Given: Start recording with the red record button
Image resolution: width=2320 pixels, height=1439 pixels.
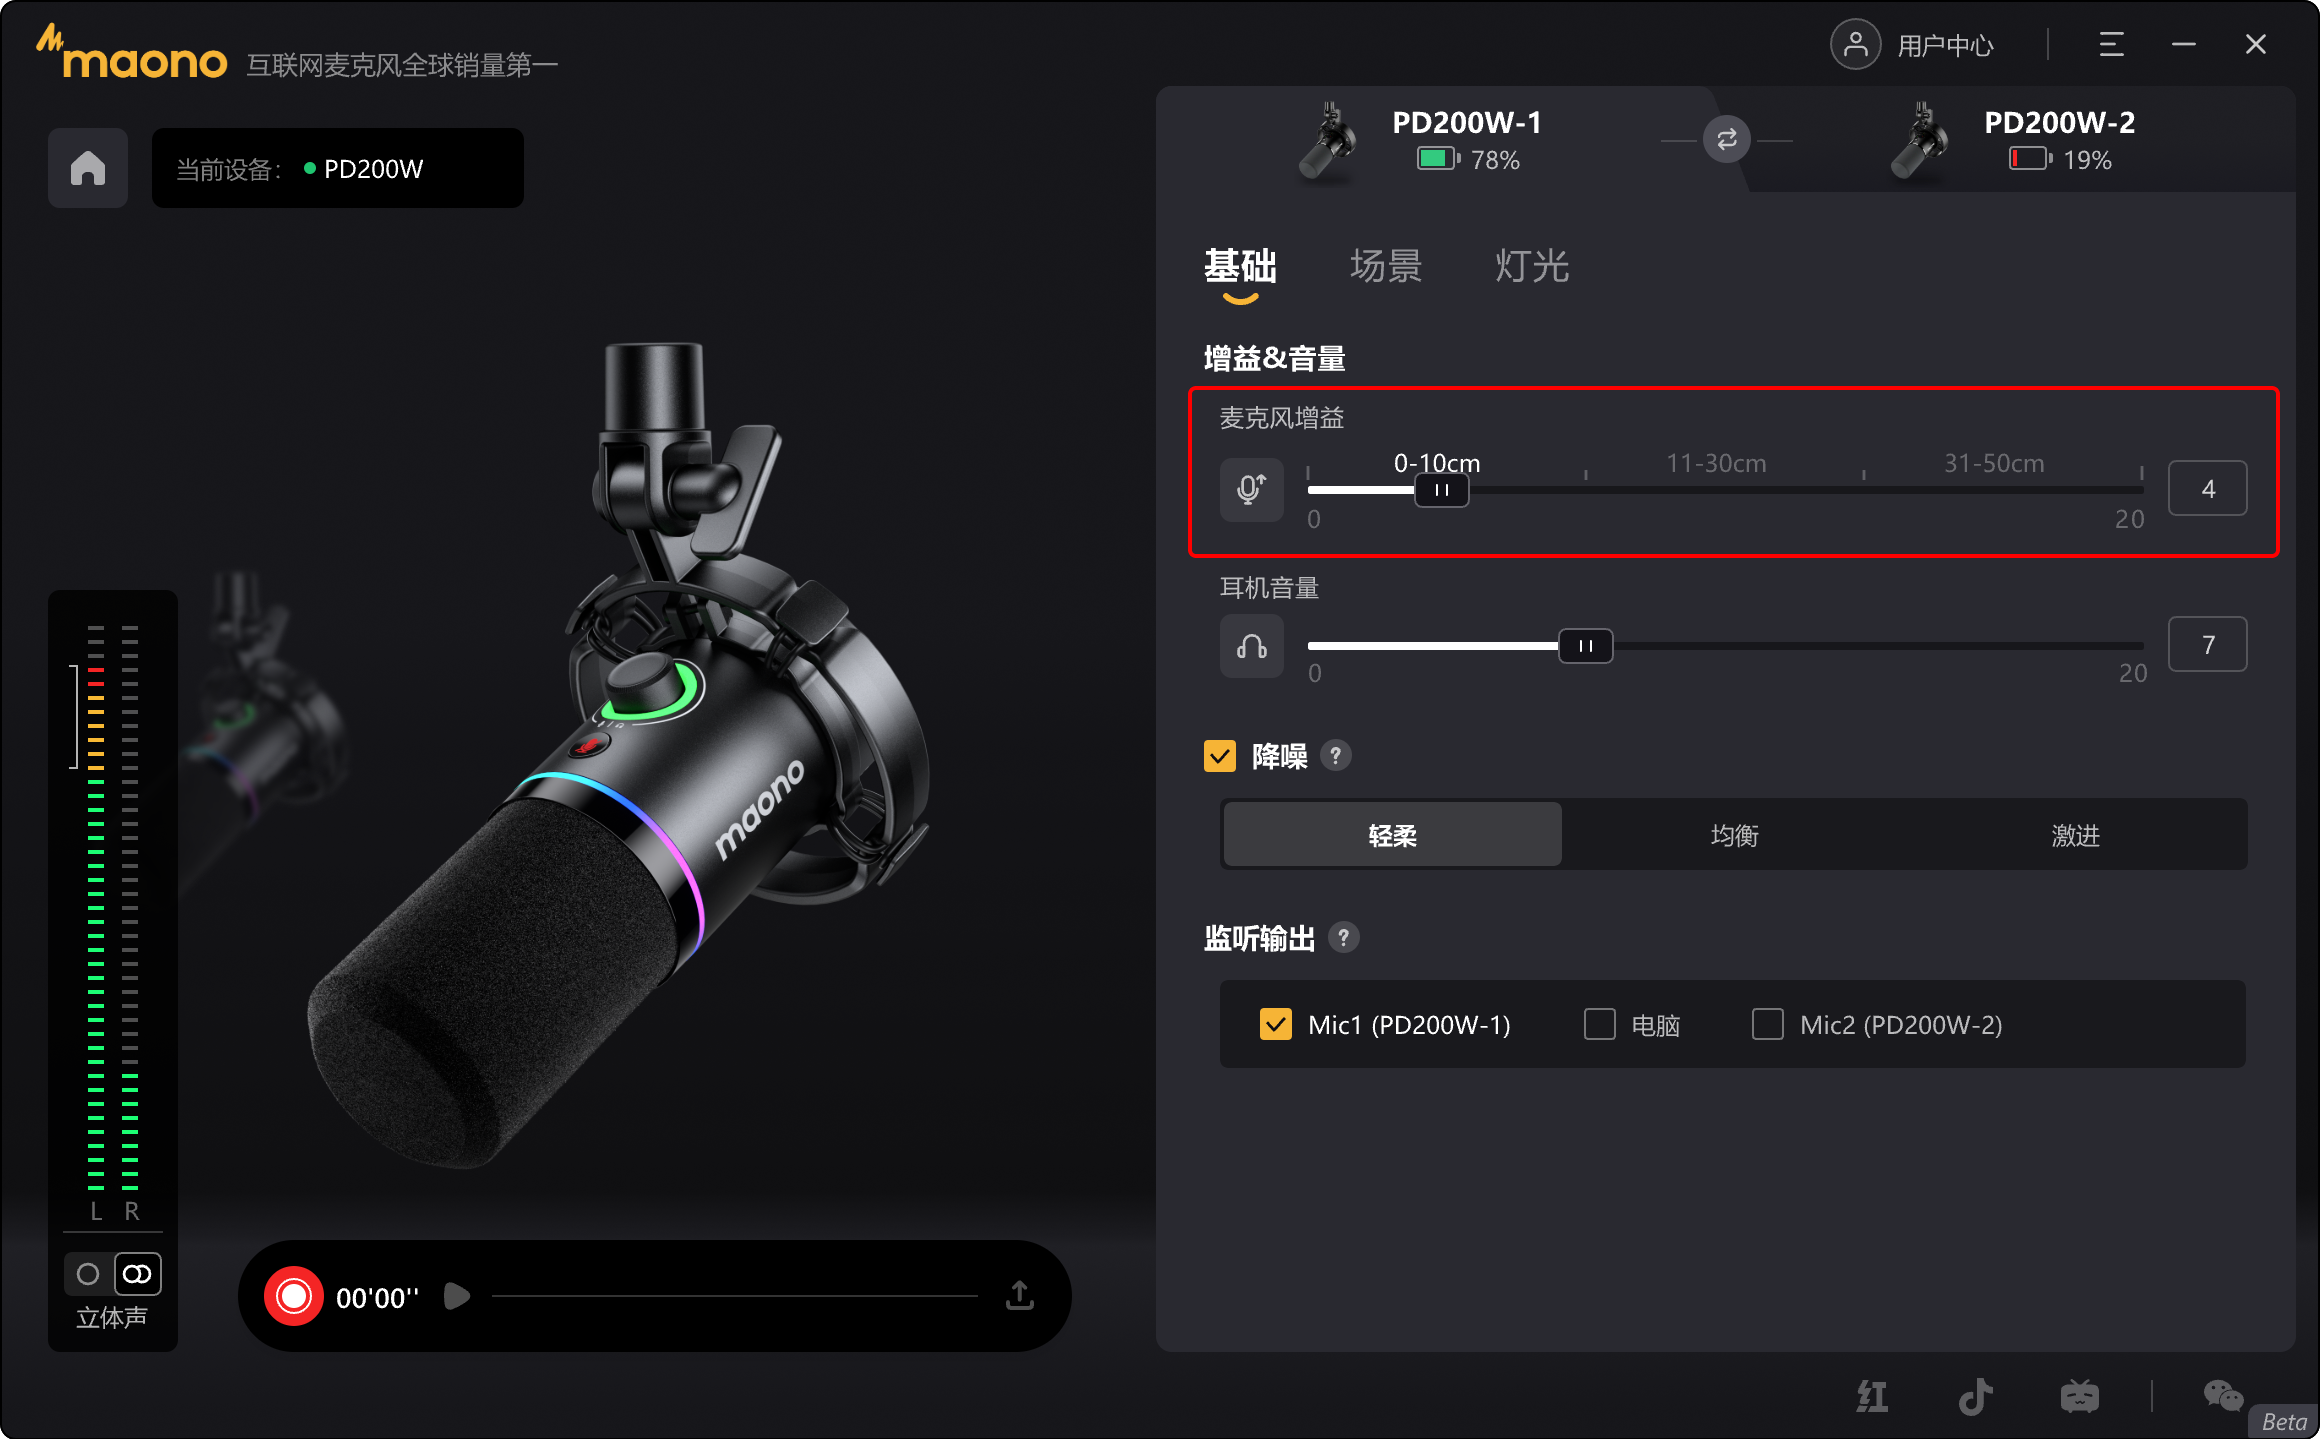Looking at the screenshot, I should [294, 1297].
